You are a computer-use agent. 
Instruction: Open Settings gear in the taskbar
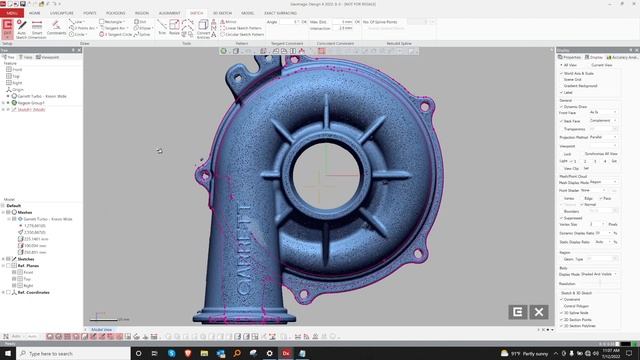click(269, 353)
